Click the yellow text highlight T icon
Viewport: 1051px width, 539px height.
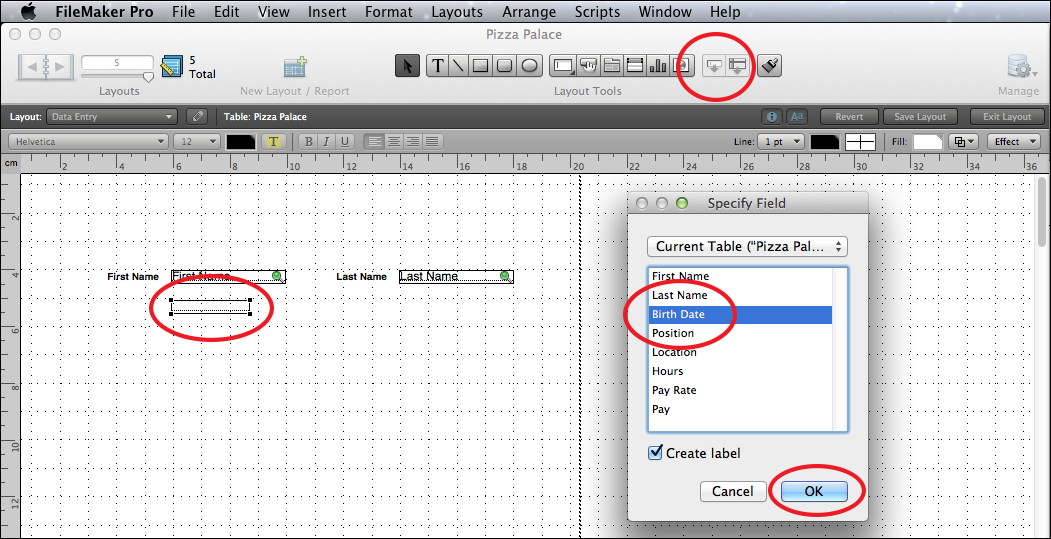point(273,142)
